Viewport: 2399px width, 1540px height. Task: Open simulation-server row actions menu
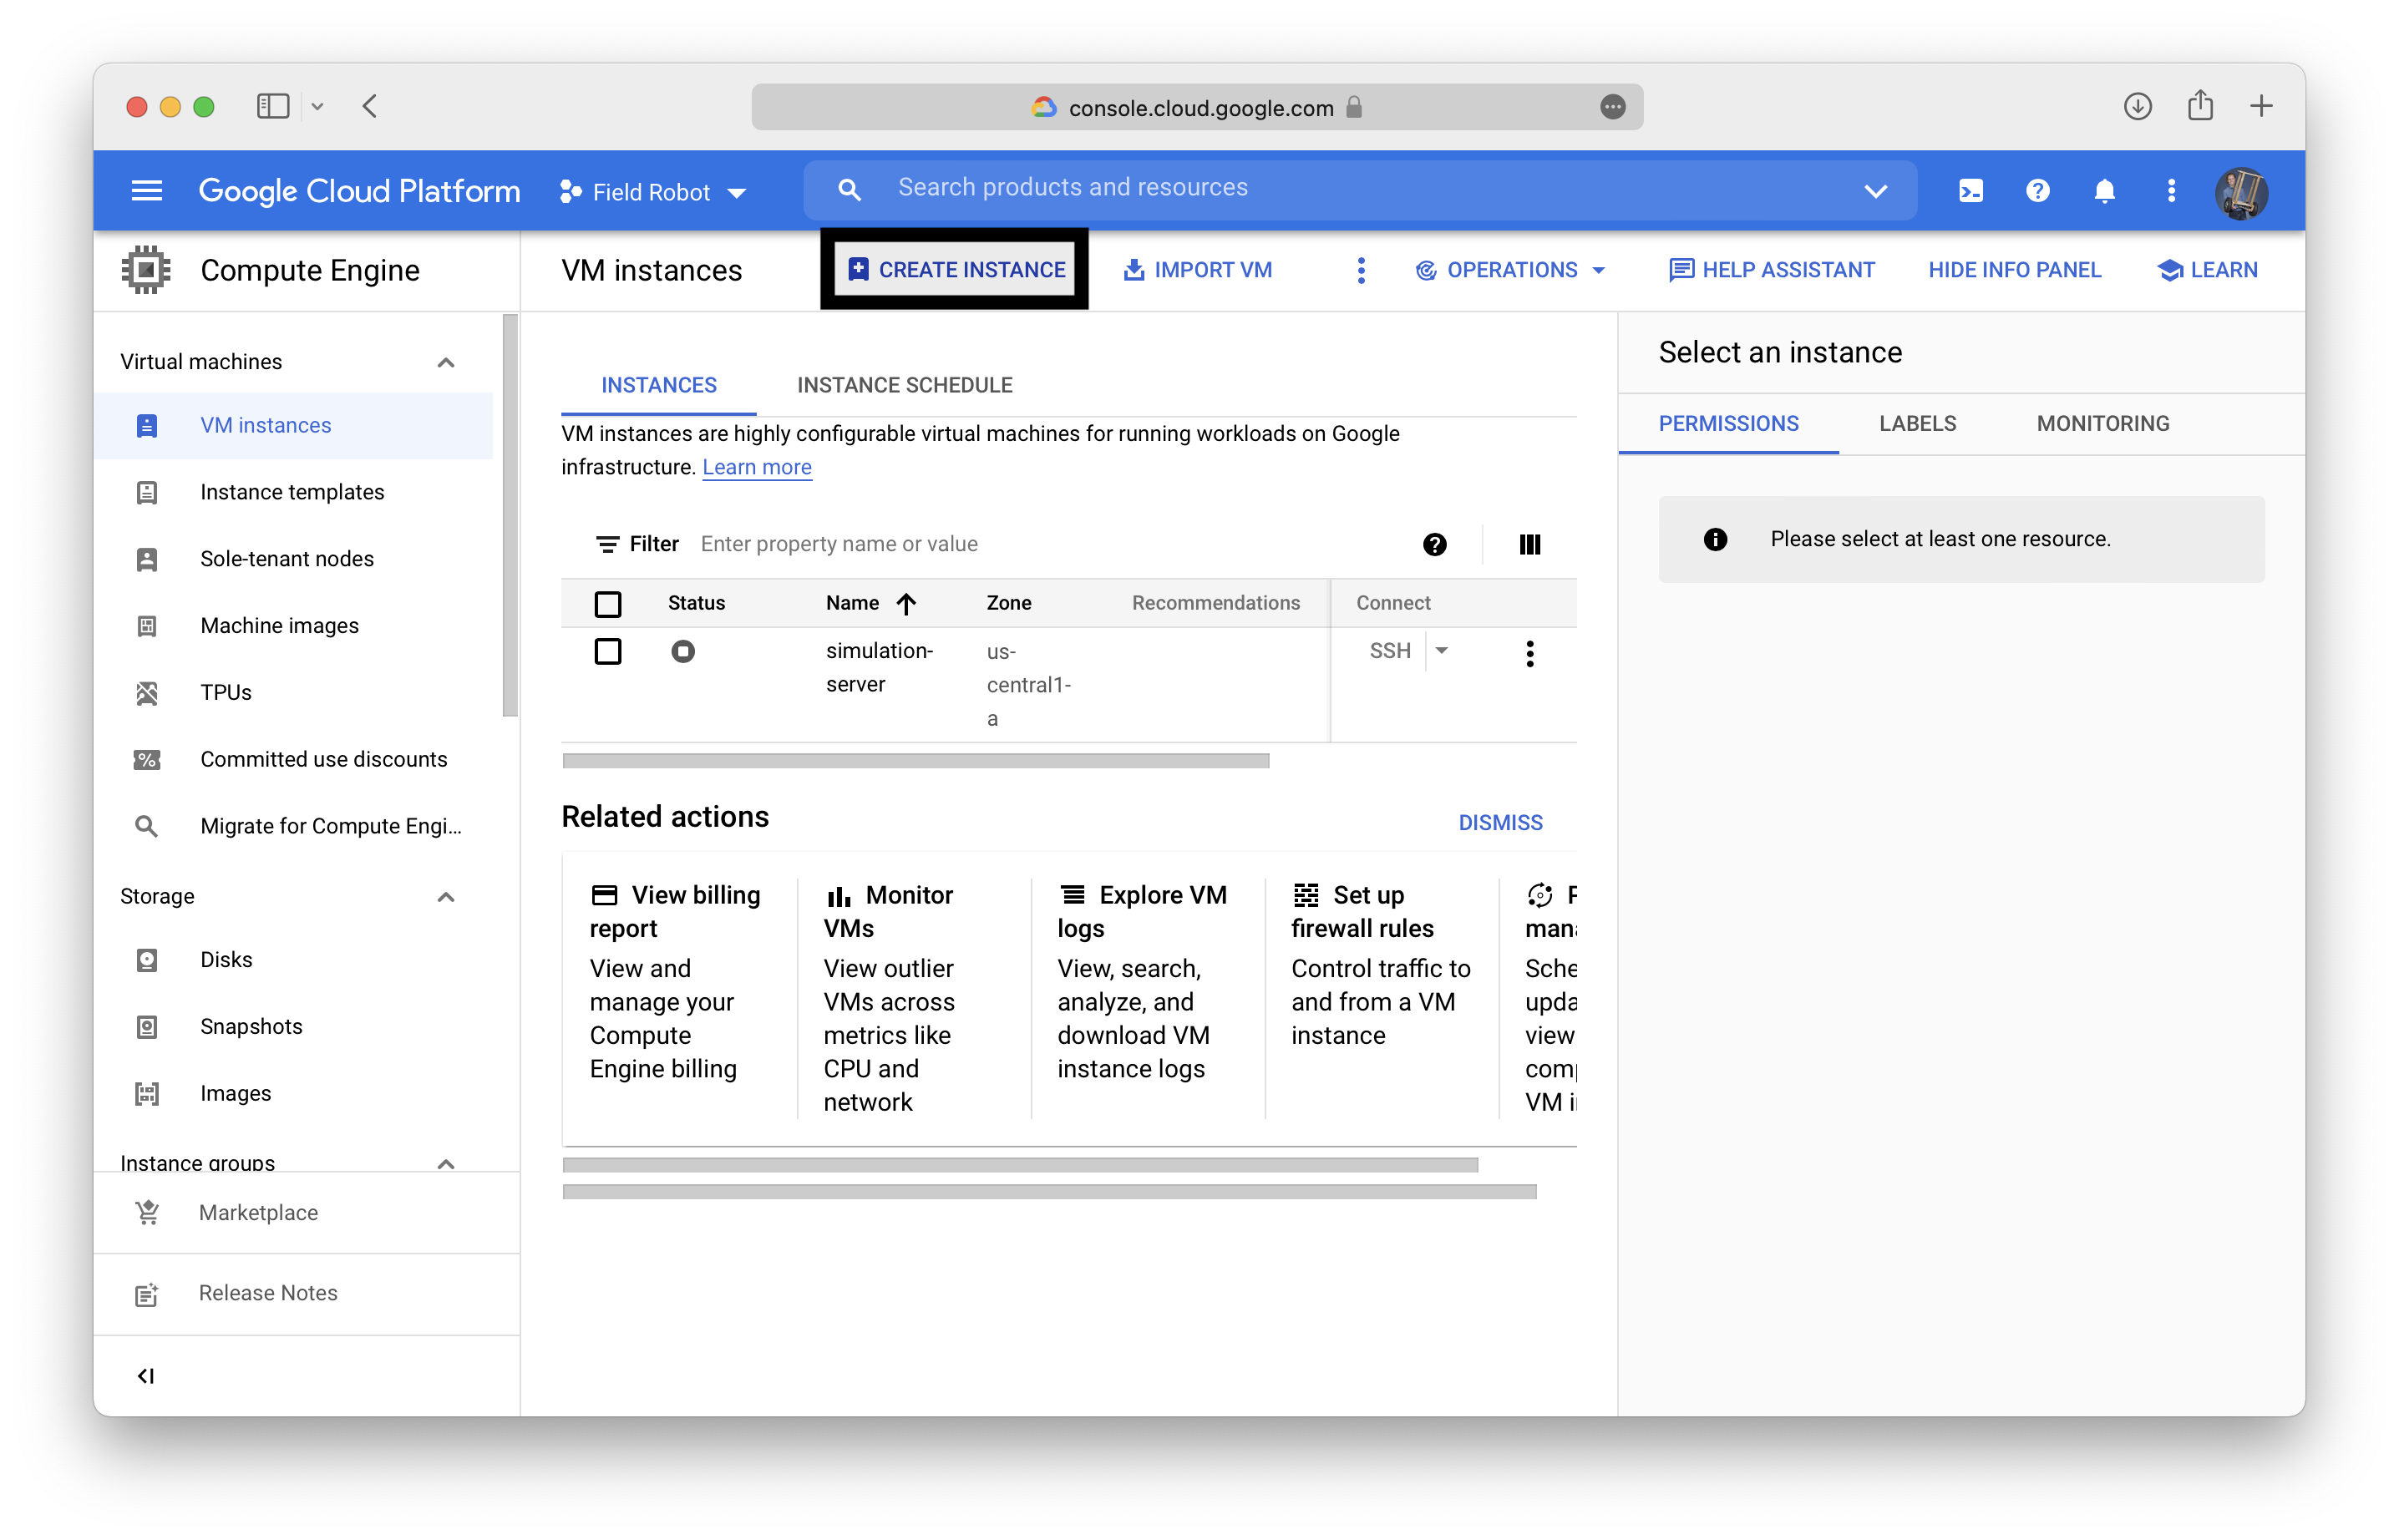coord(1529,653)
